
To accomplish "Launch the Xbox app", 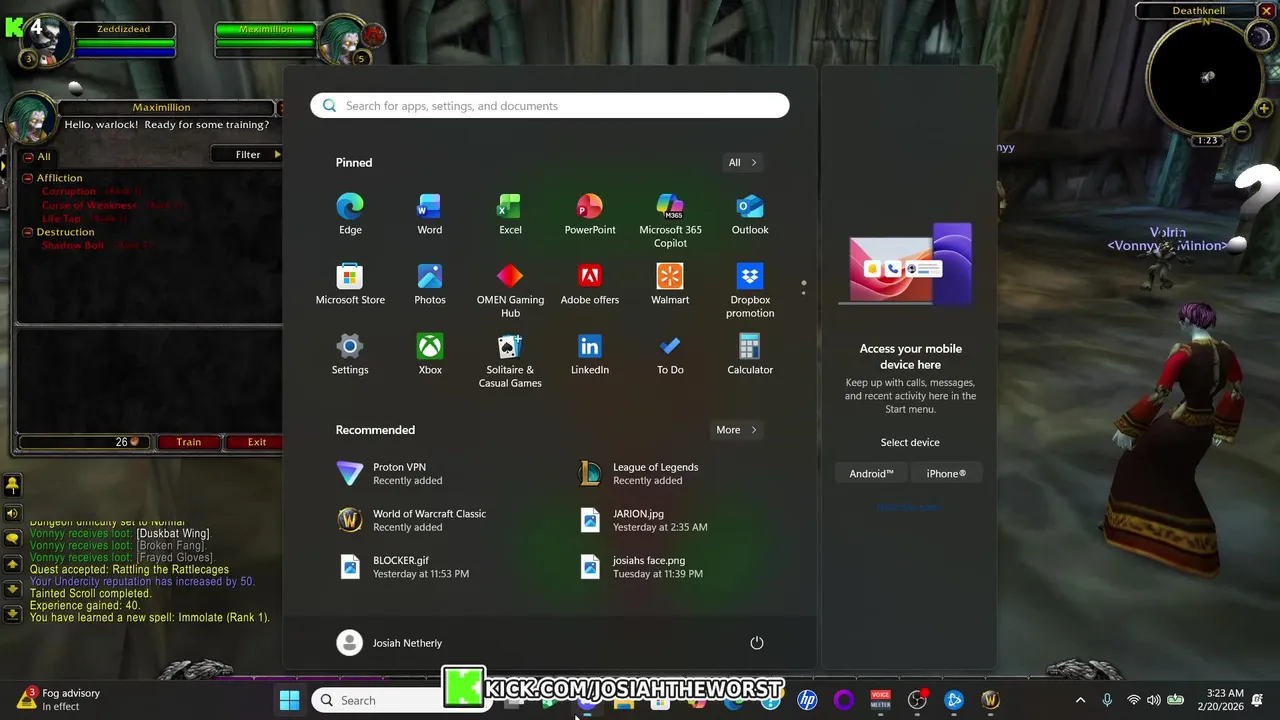I will pos(430,354).
